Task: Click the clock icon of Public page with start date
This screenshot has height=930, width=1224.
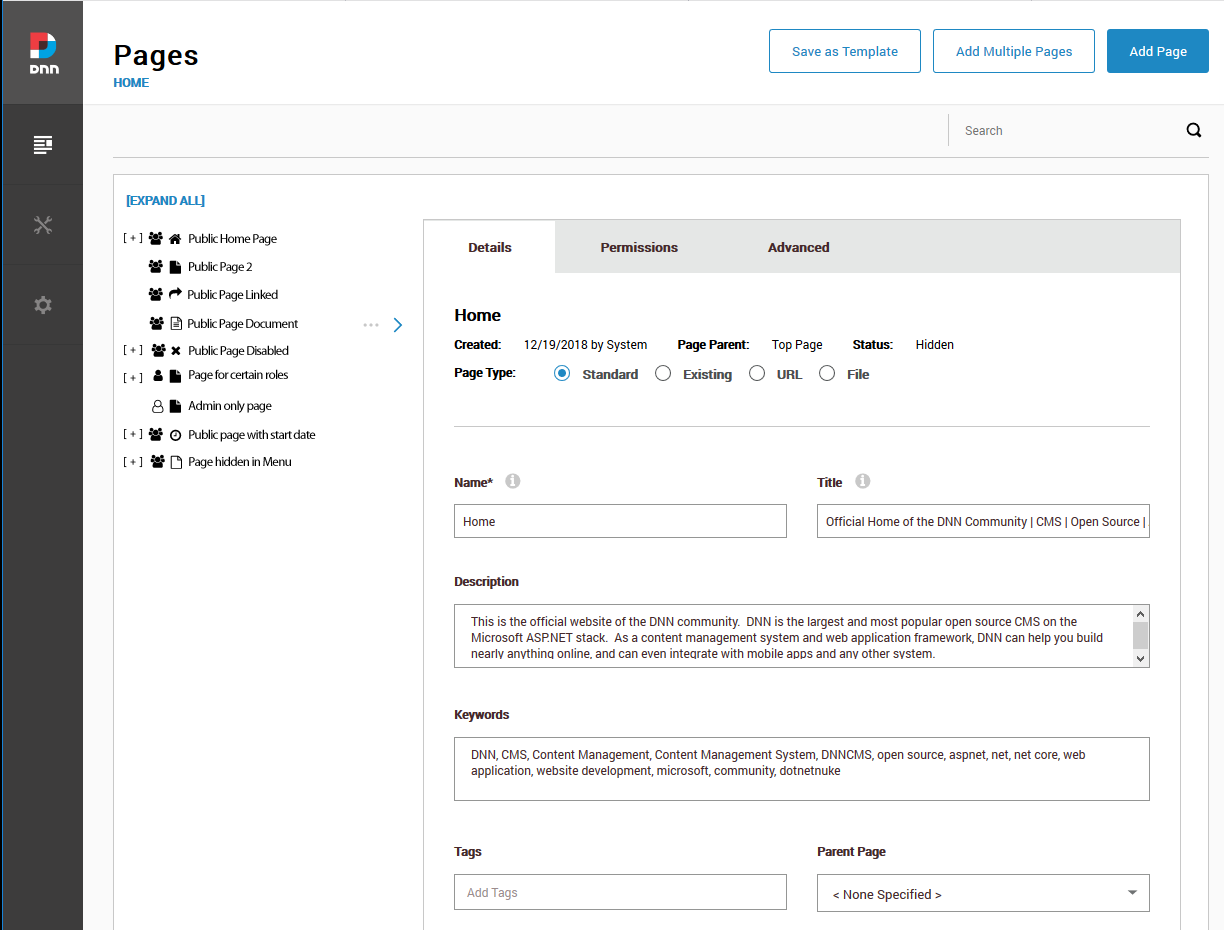Action: [x=176, y=435]
